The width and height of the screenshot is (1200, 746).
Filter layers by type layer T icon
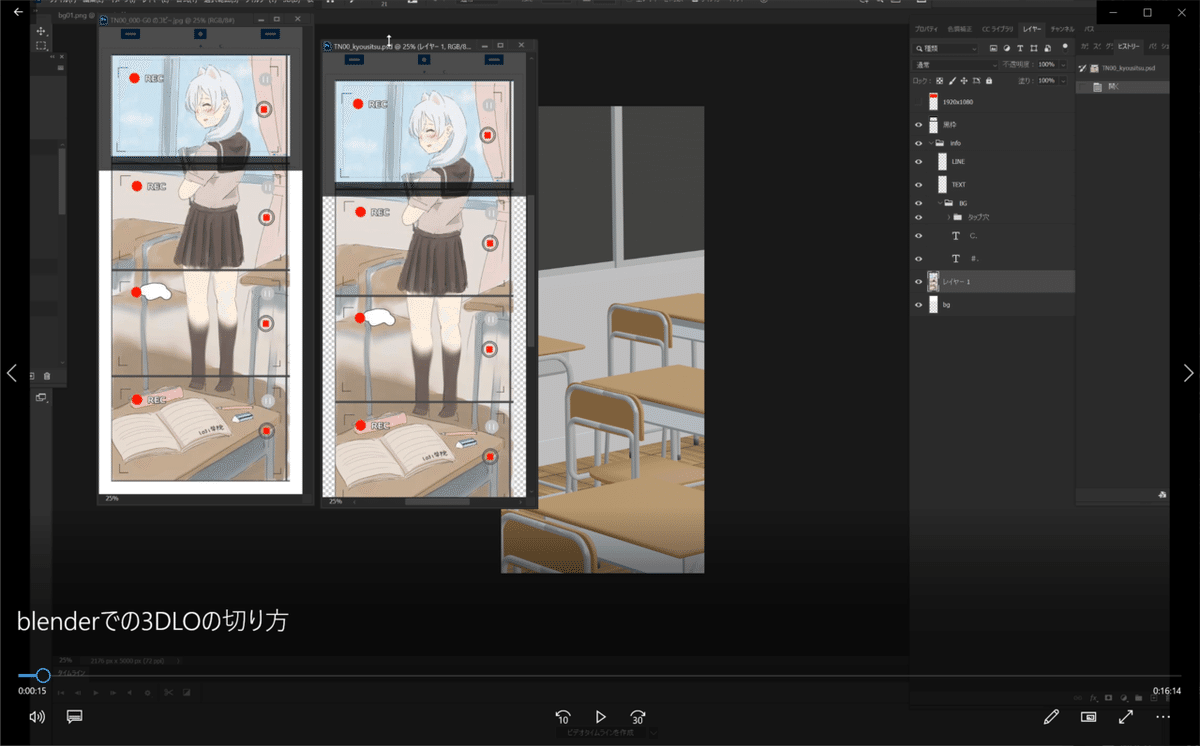(1019, 48)
